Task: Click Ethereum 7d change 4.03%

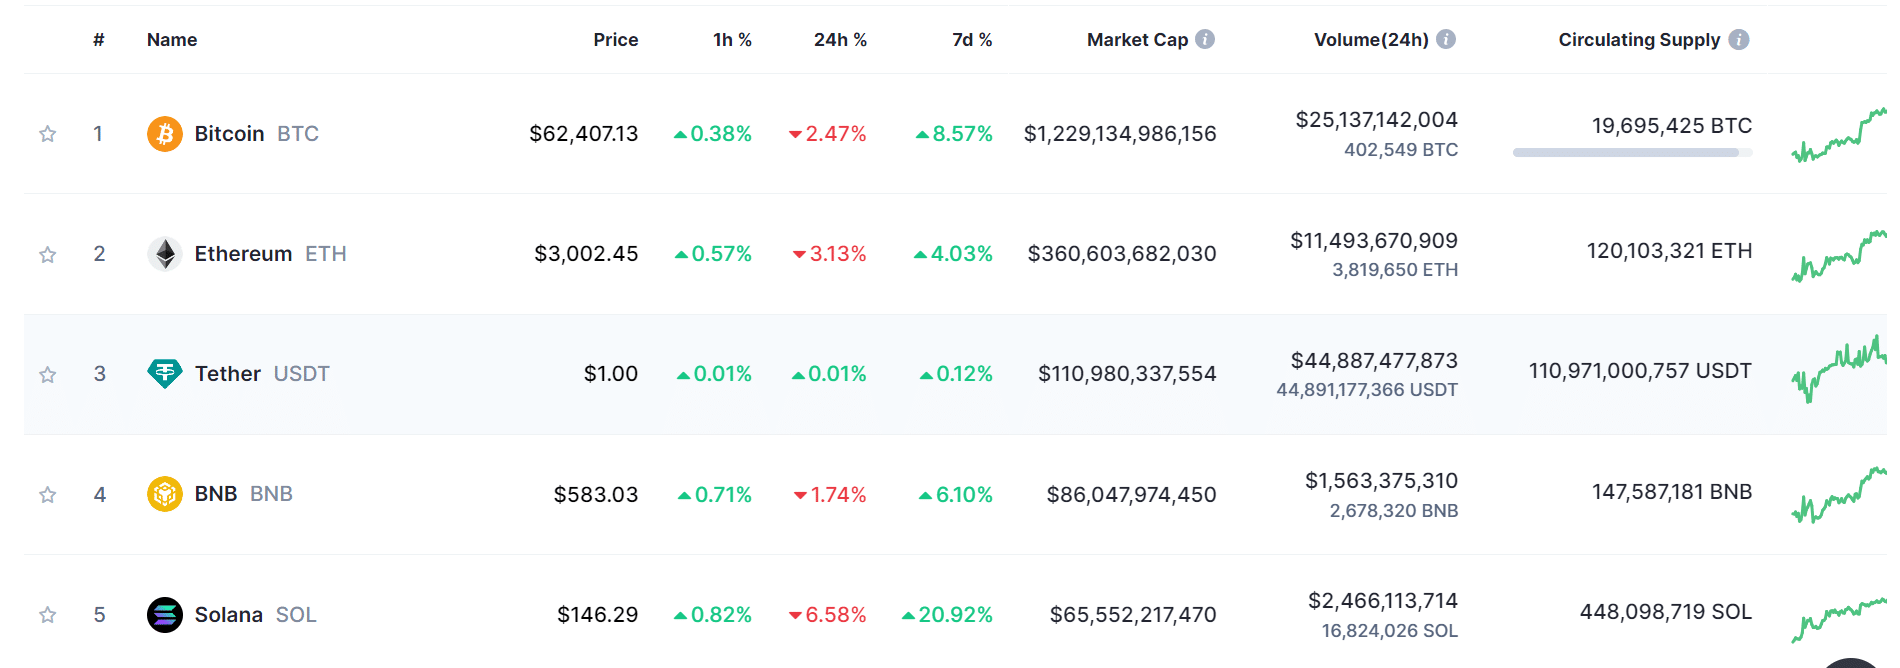Action: (953, 254)
